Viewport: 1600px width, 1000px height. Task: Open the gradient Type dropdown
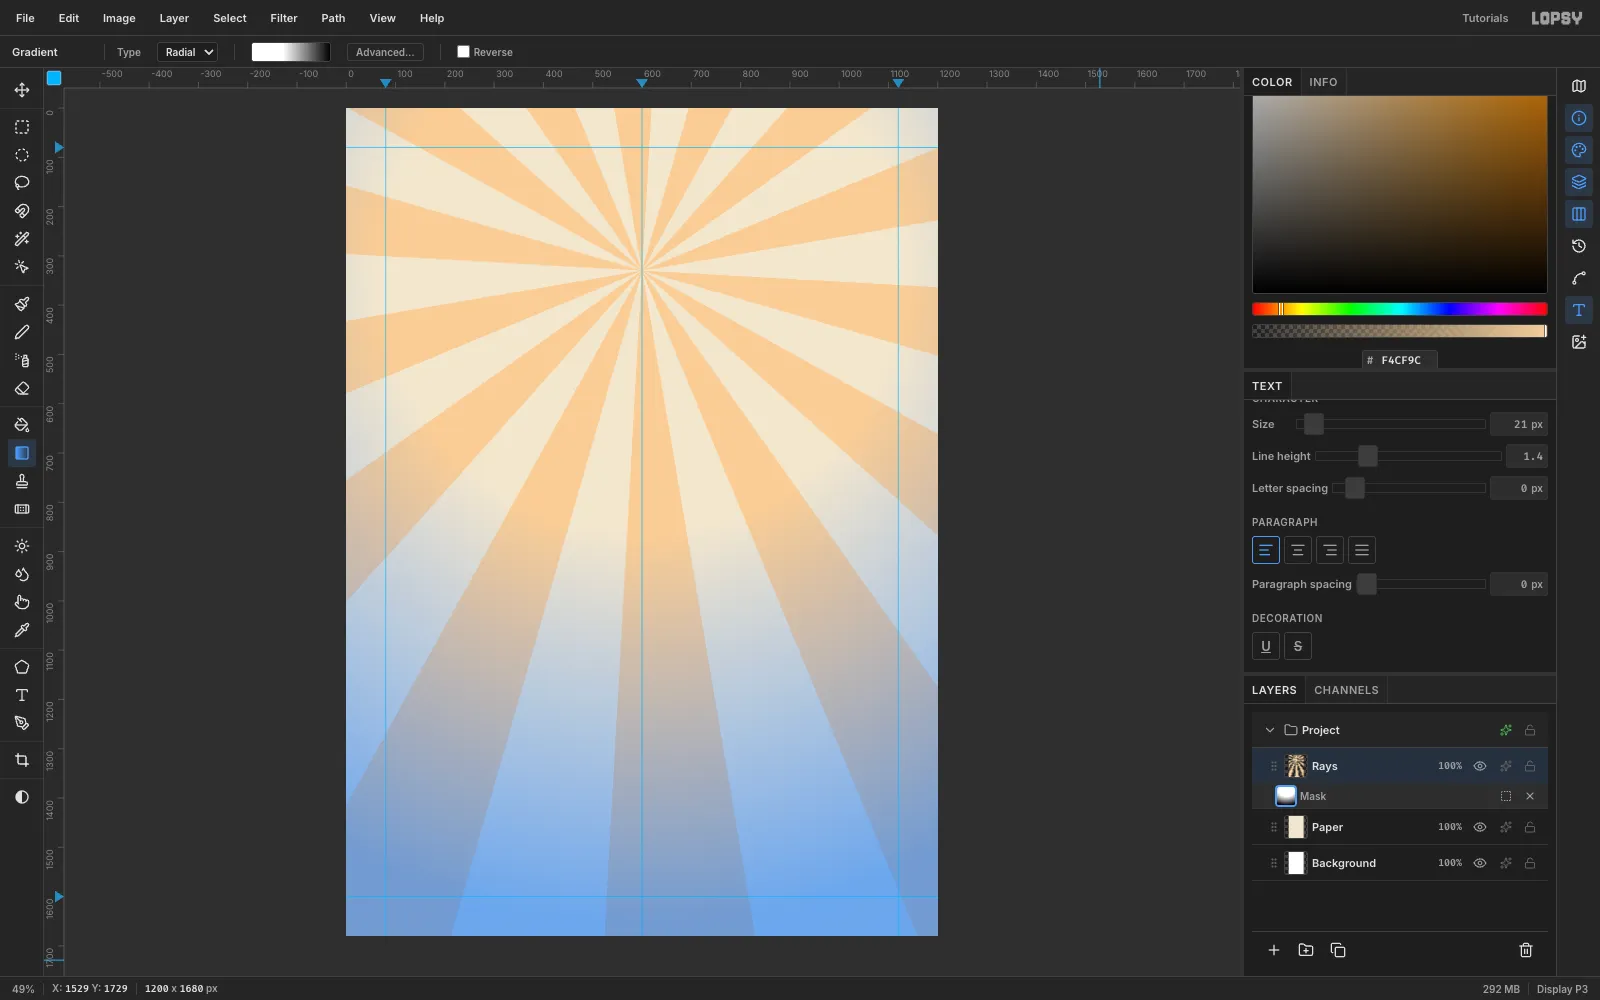click(x=187, y=52)
